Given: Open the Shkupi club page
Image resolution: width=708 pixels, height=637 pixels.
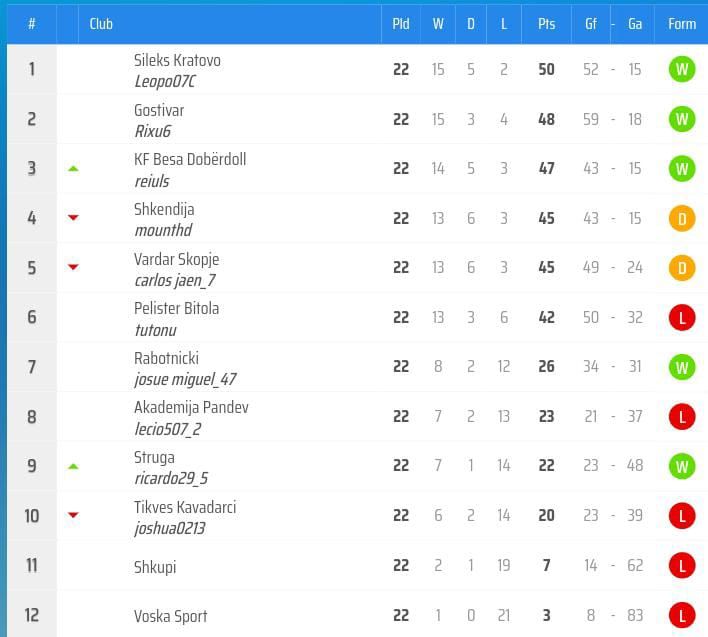Looking at the screenshot, I should (155, 567).
